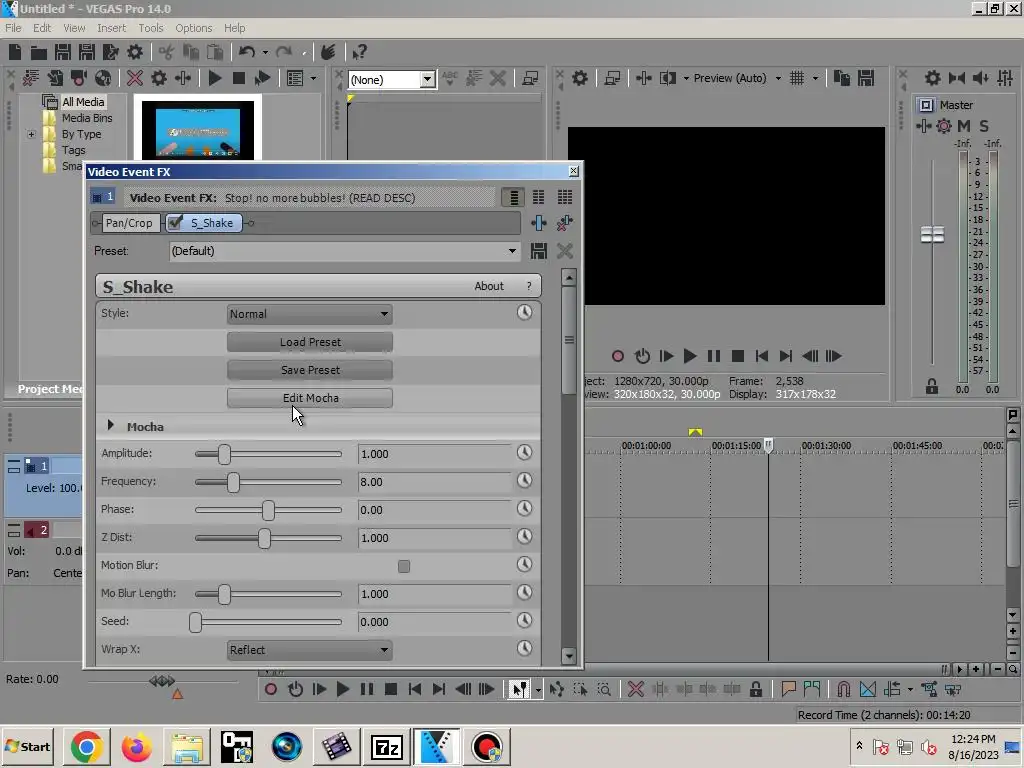Open Project Properties gear in main toolbar
The height and width of the screenshot is (768, 1024).
[135, 52]
